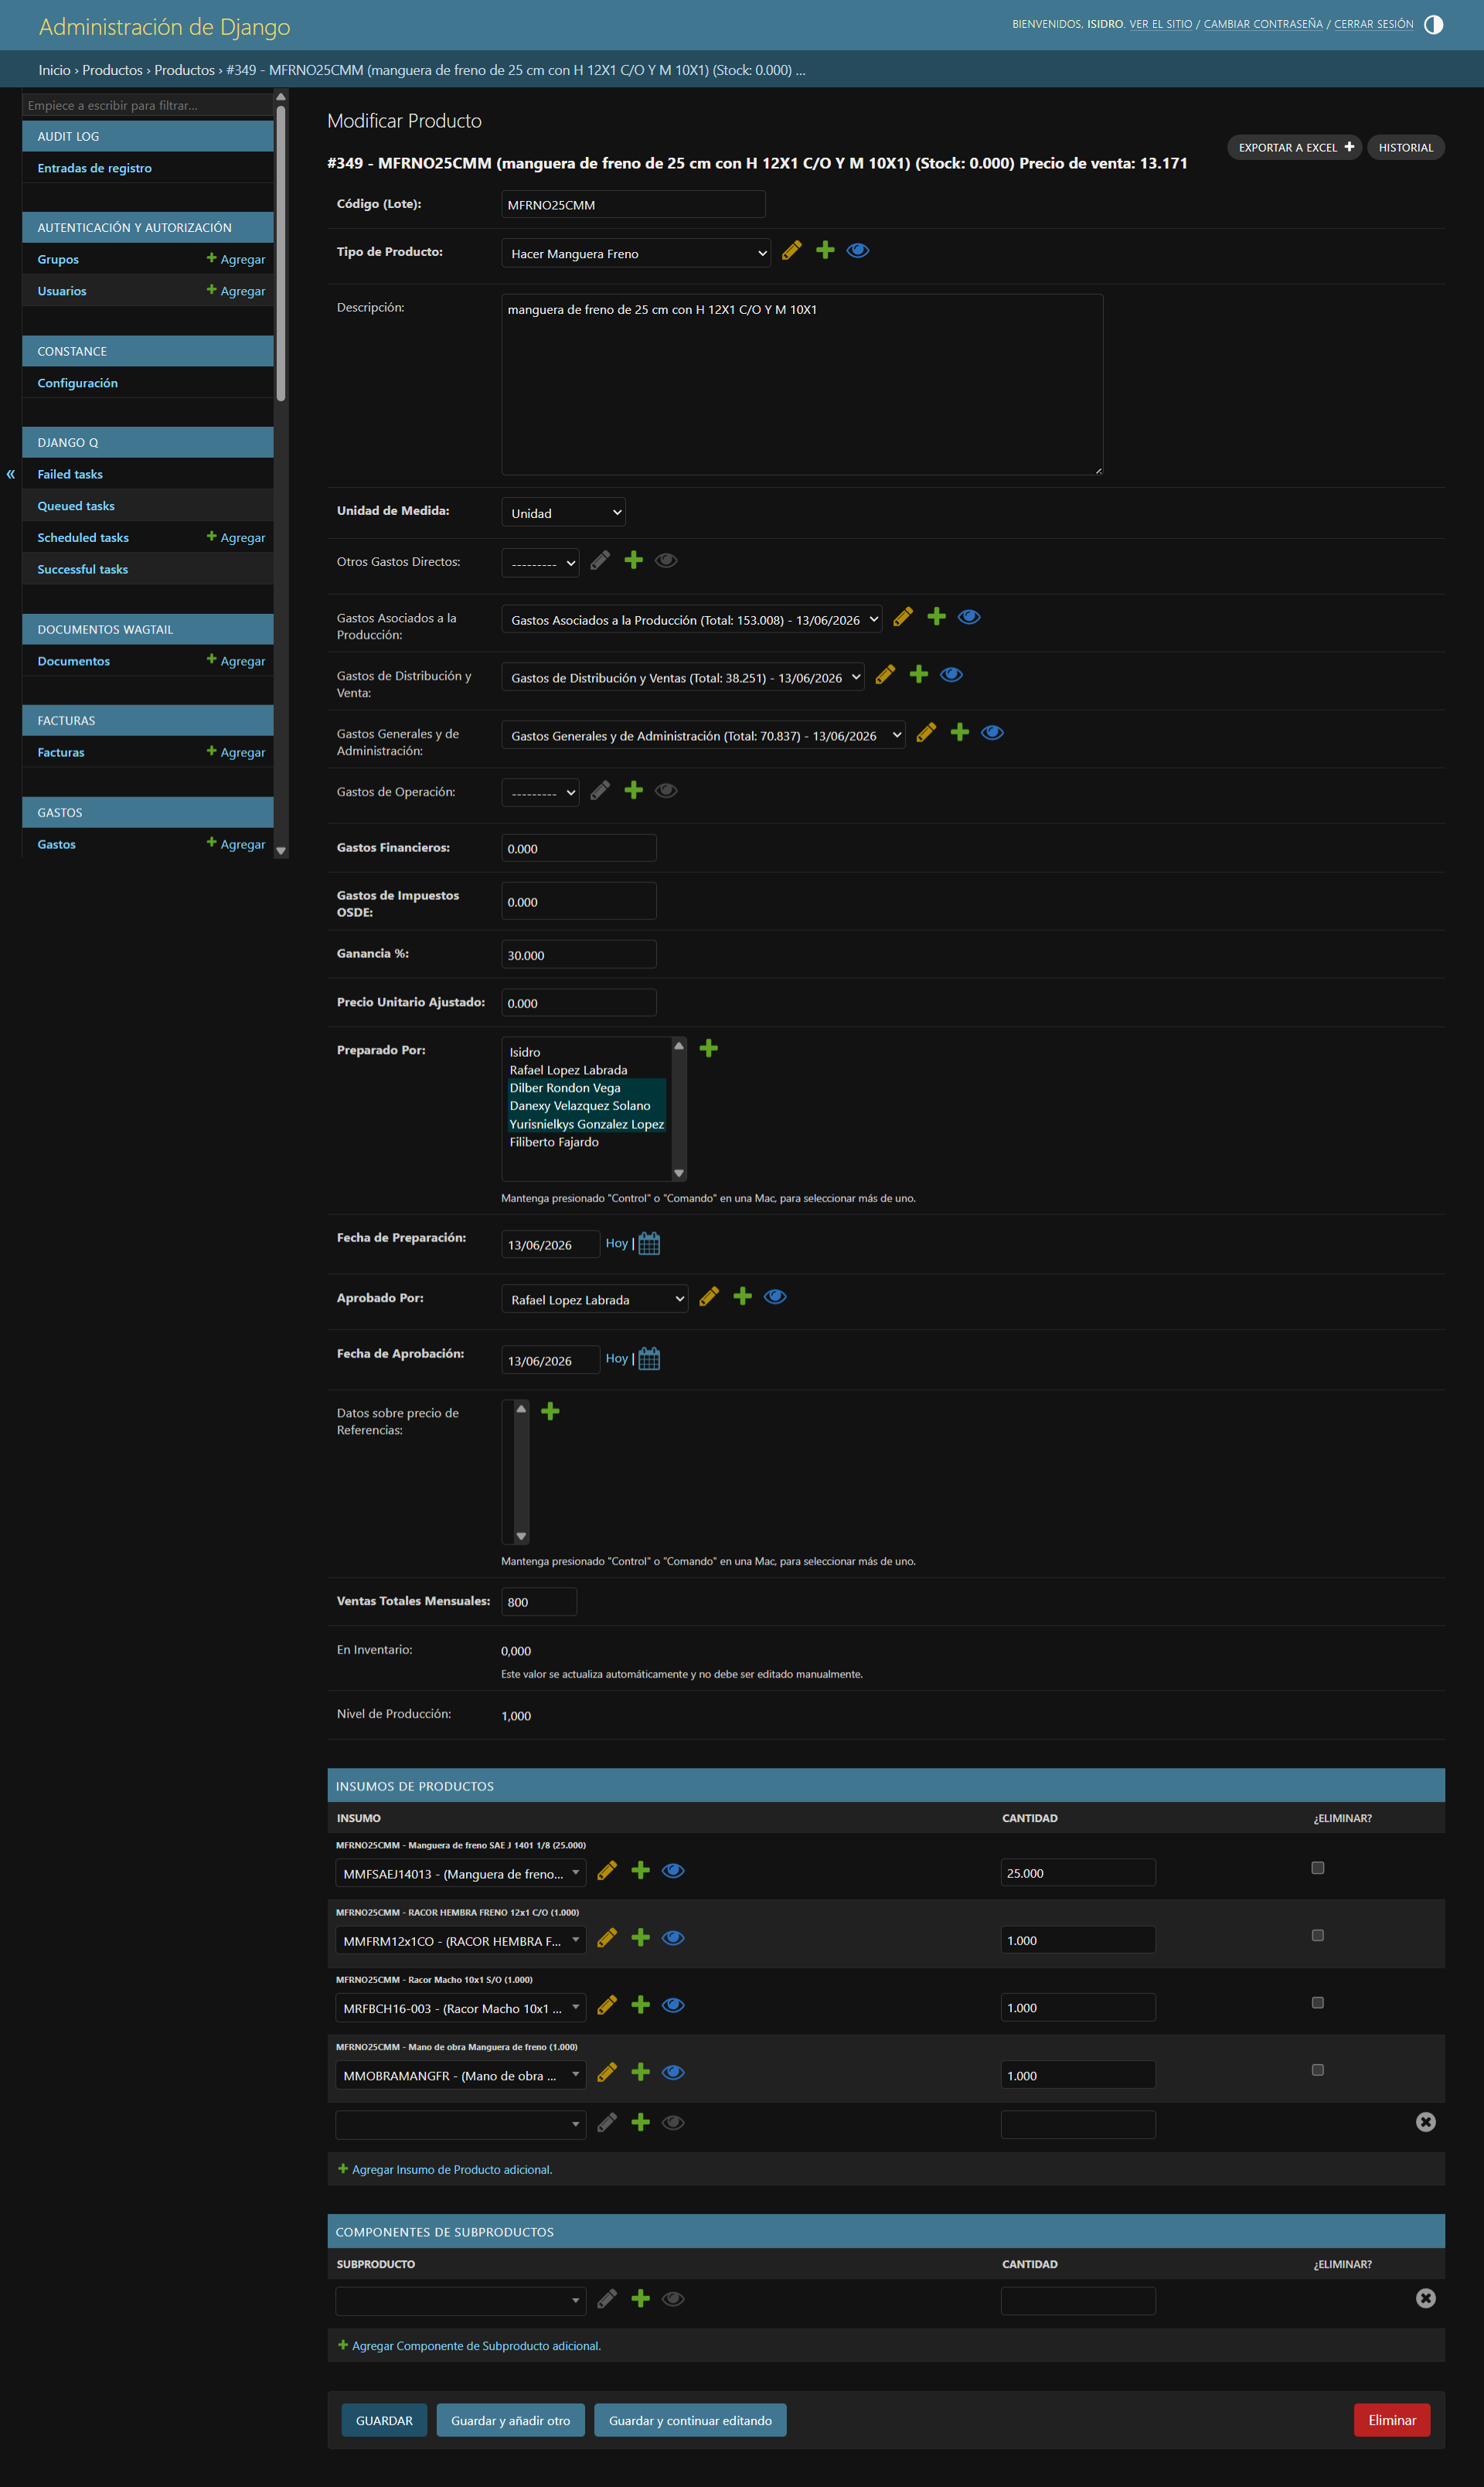Add new subproducto with plus icon
Viewport: 1484px width, 2487px height.
click(x=641, y=2298)
